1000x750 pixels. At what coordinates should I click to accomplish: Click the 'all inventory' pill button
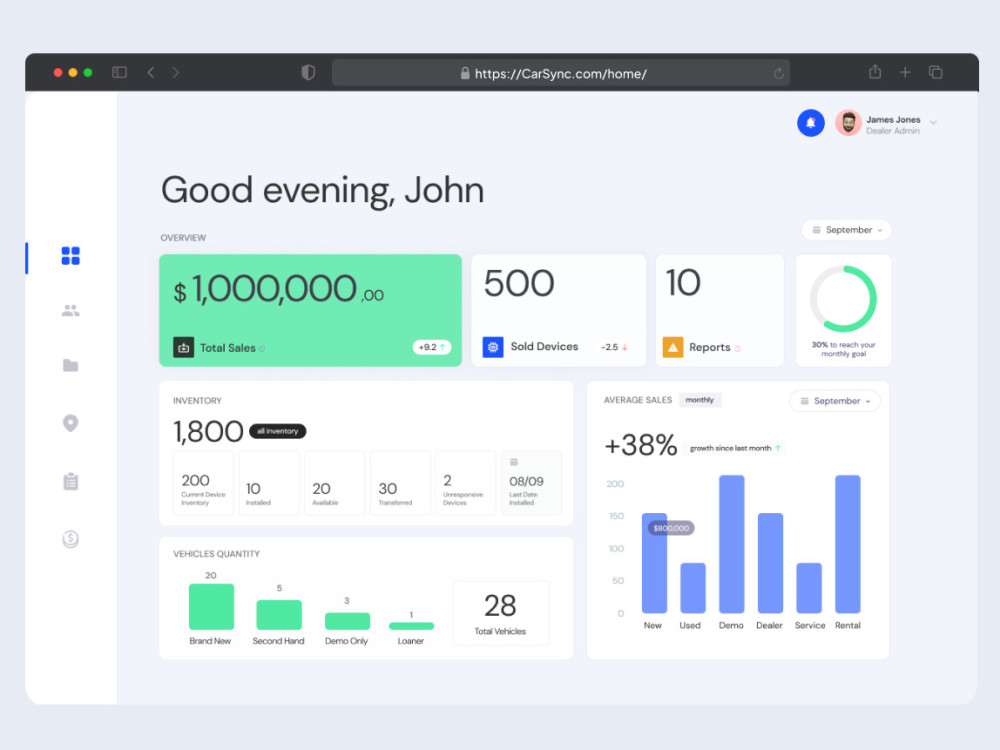click(x=277, y=431)
